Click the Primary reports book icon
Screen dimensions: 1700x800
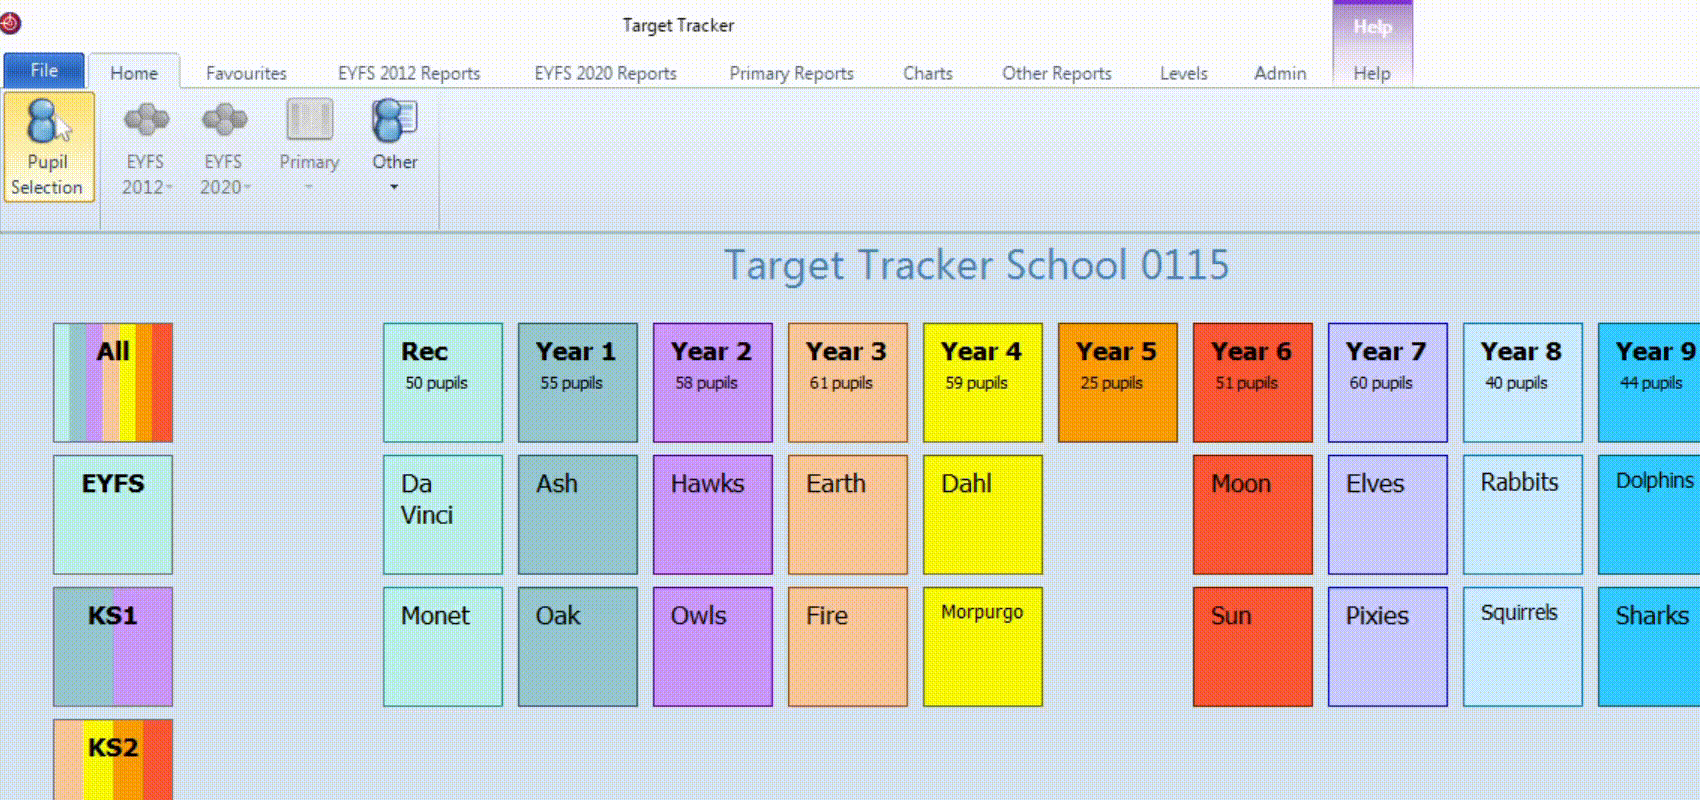pyautogui.click(x=309, y=121)
